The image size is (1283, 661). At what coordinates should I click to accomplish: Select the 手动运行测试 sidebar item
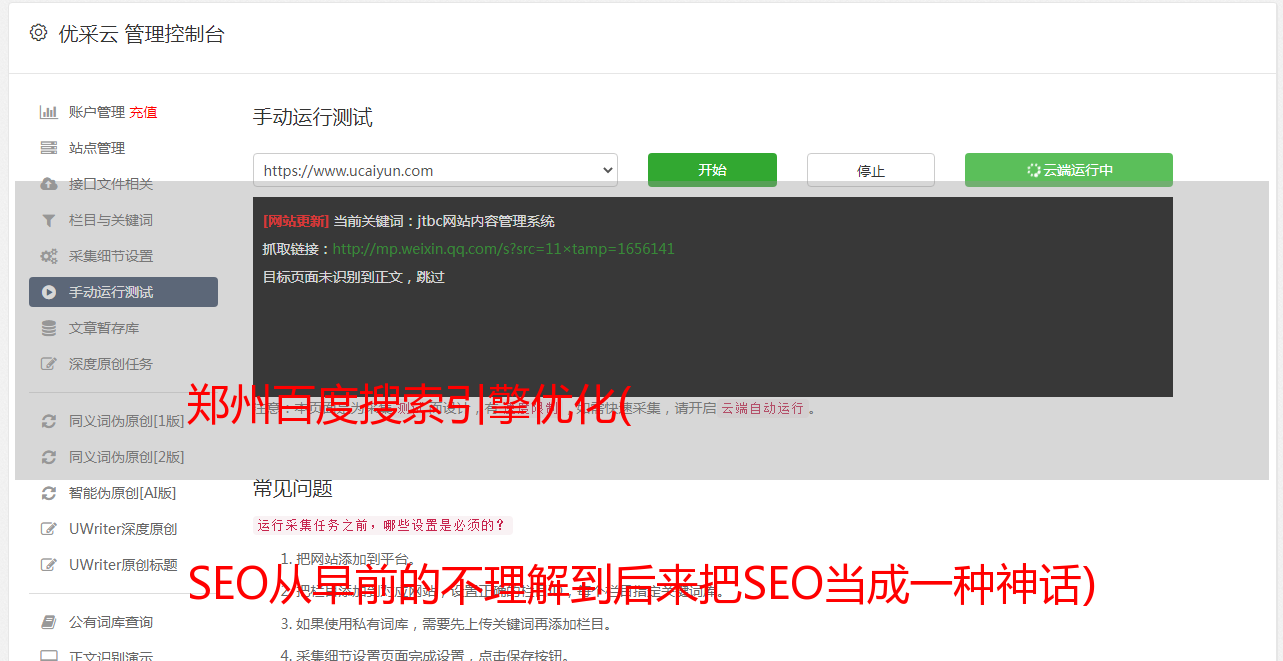click(x=123, y=292)
